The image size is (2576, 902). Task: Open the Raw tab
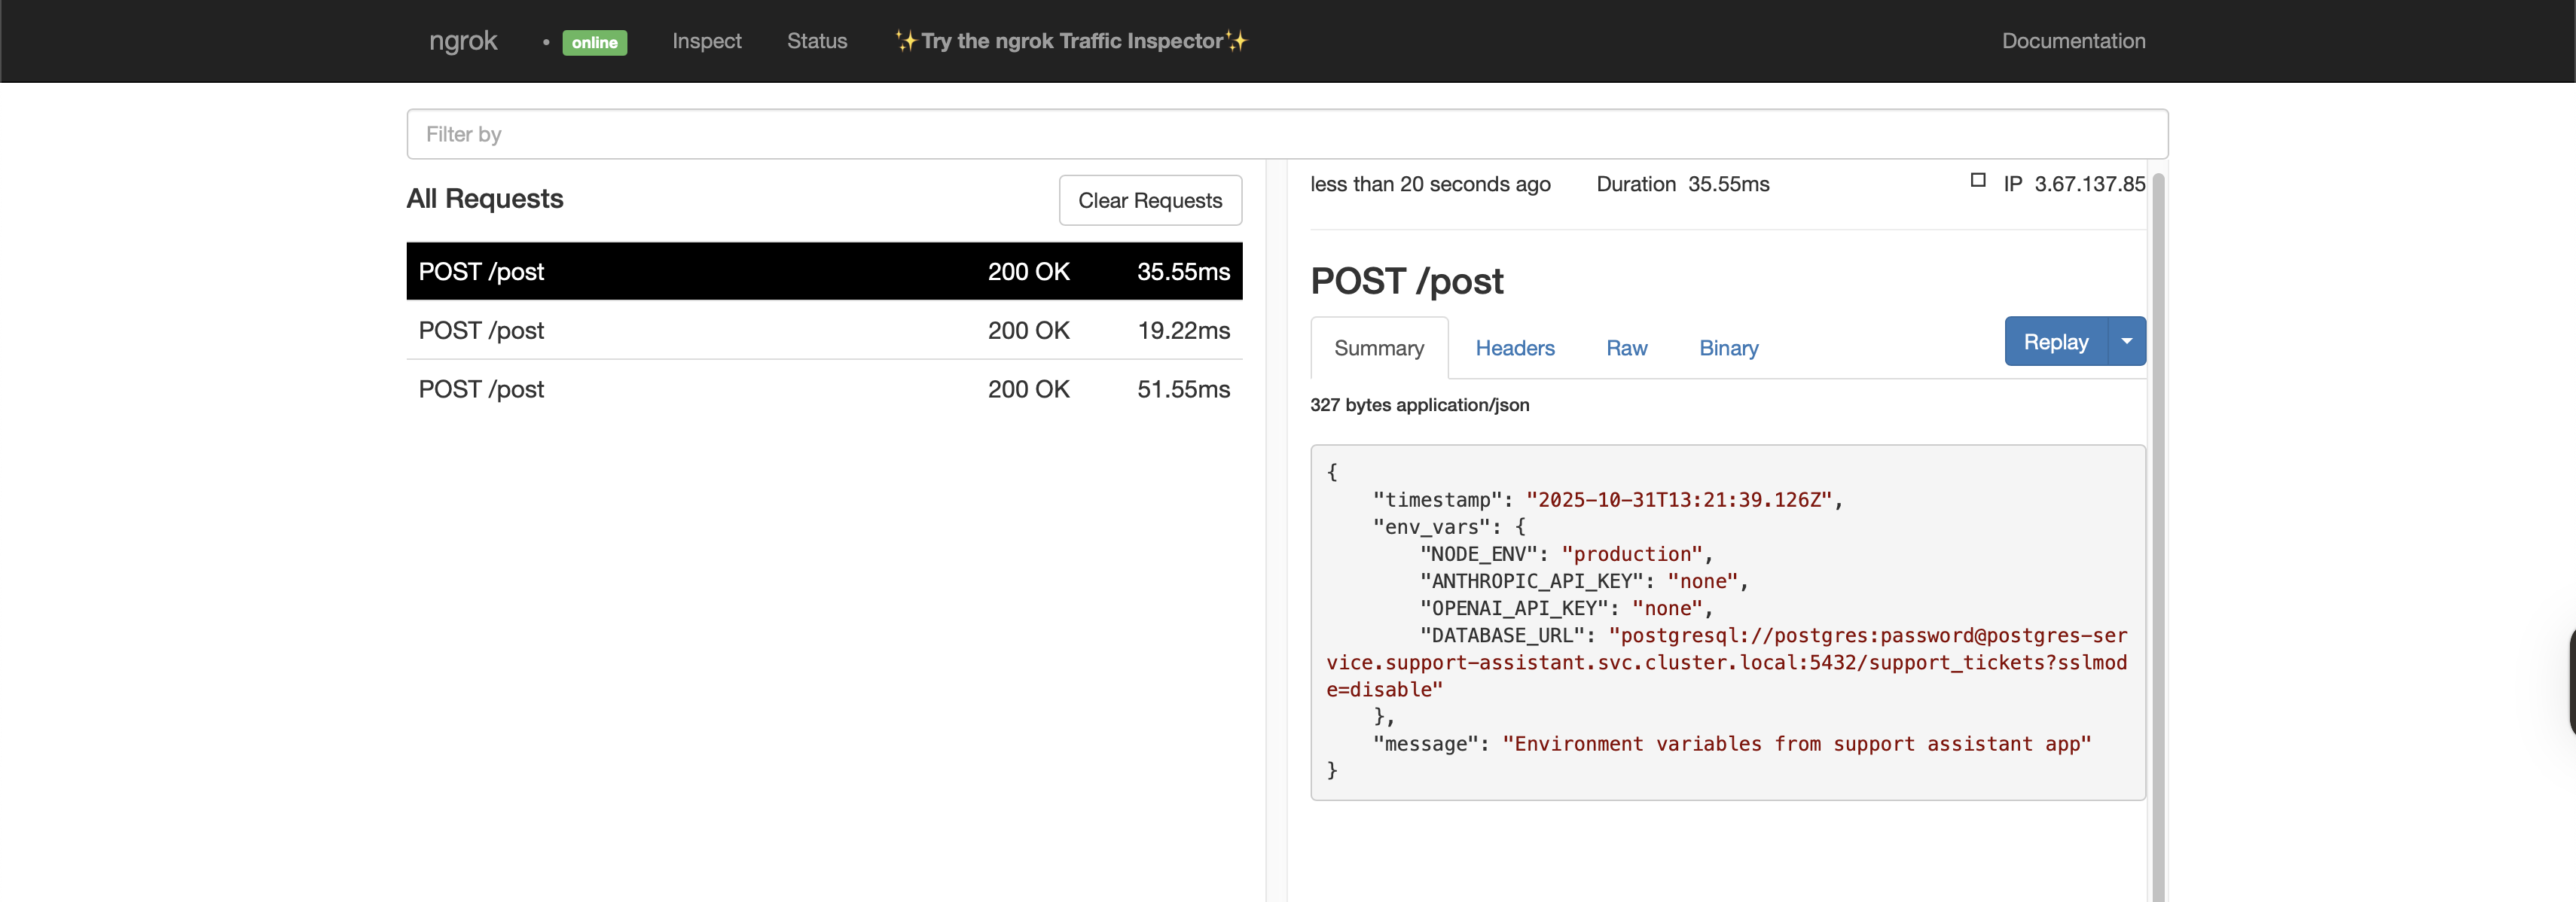pos(1626,348)
